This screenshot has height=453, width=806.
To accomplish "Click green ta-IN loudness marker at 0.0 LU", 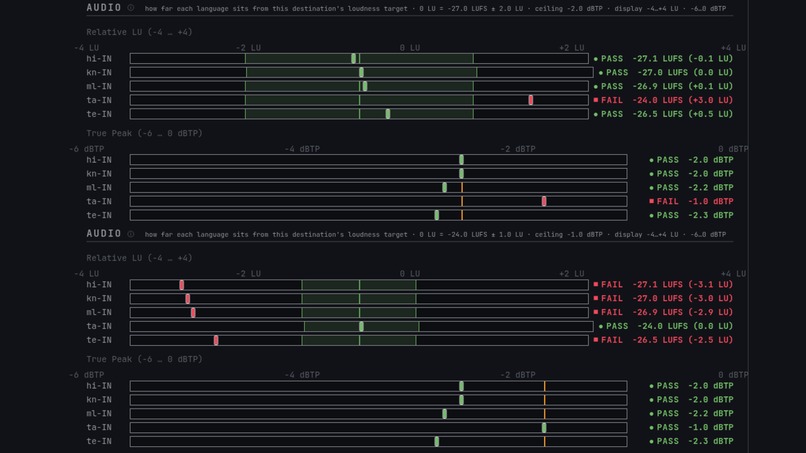I will tap(361, 327).
